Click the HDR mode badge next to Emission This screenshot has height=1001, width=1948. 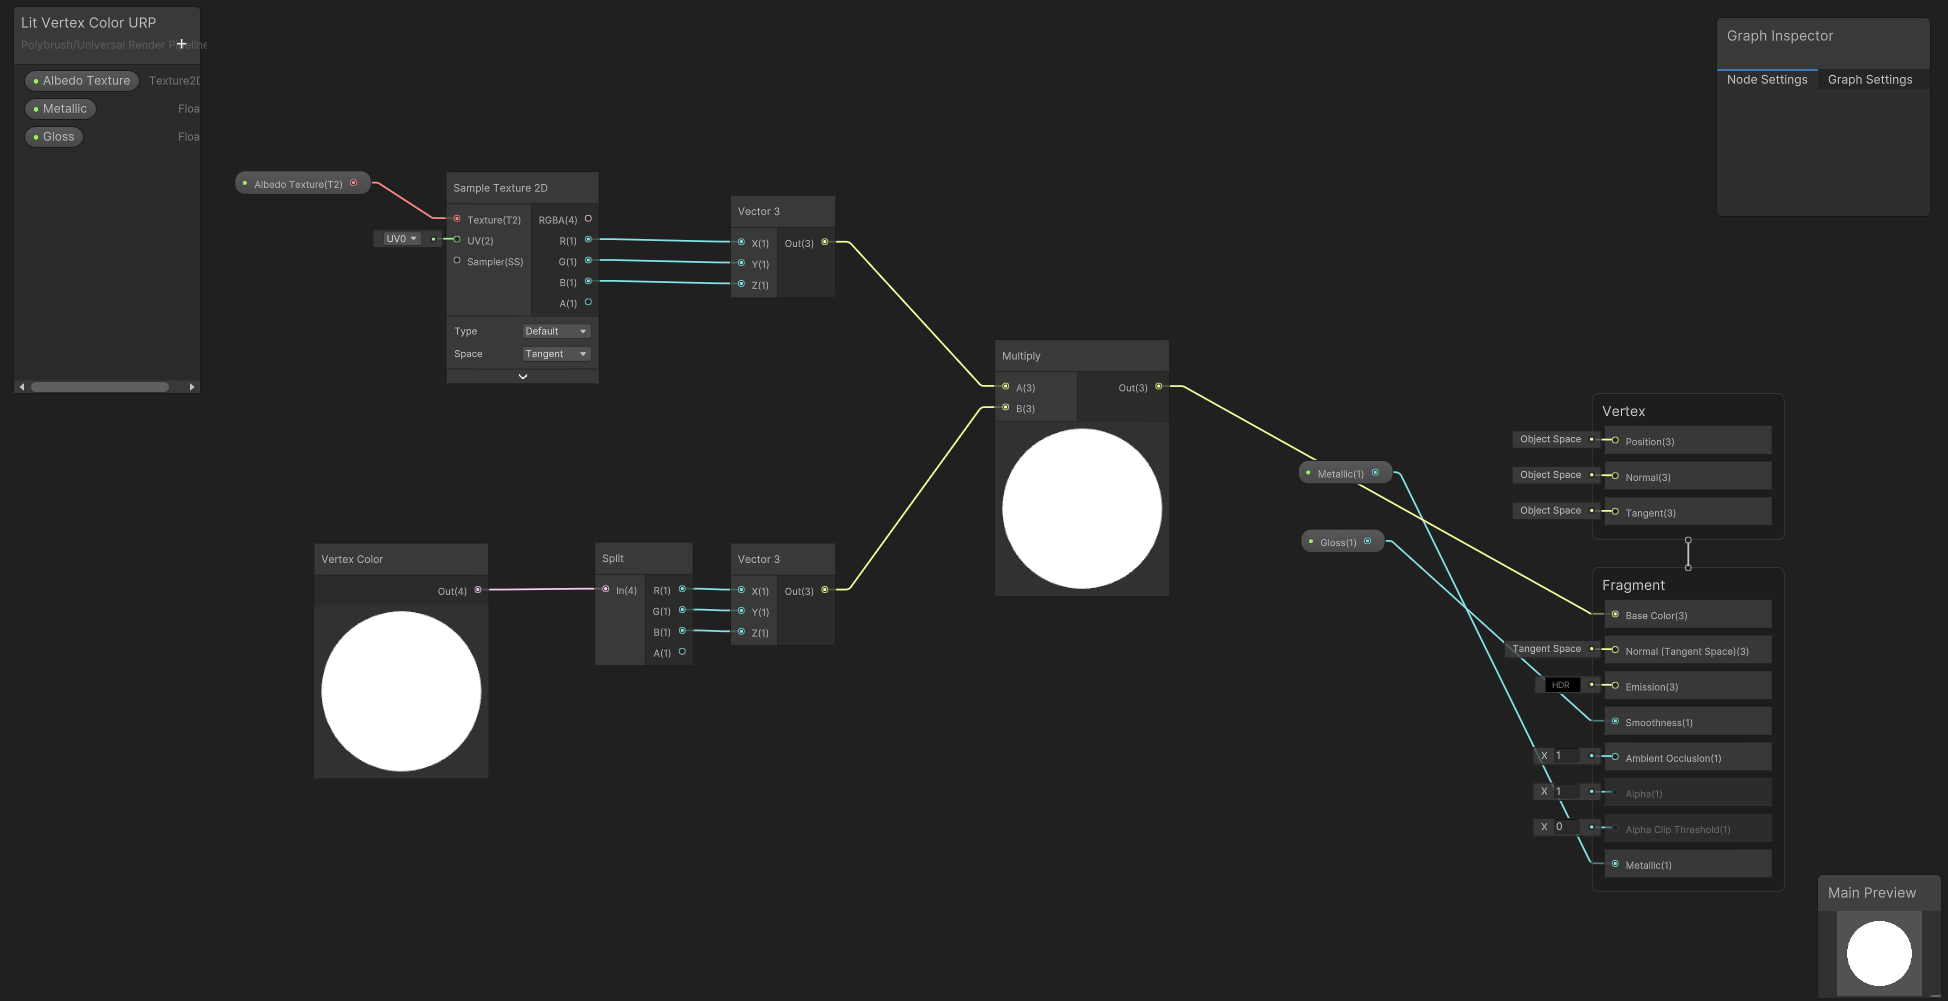(x=1561, y=684)
